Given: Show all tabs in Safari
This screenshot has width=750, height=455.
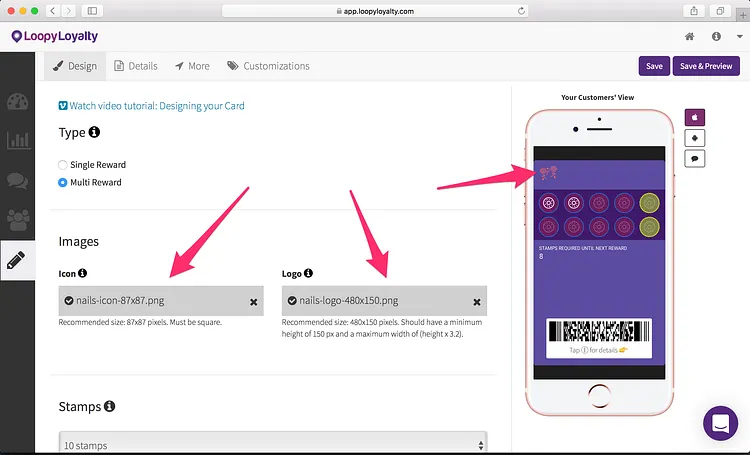Looking at the screenshot, I should point(720,11).
